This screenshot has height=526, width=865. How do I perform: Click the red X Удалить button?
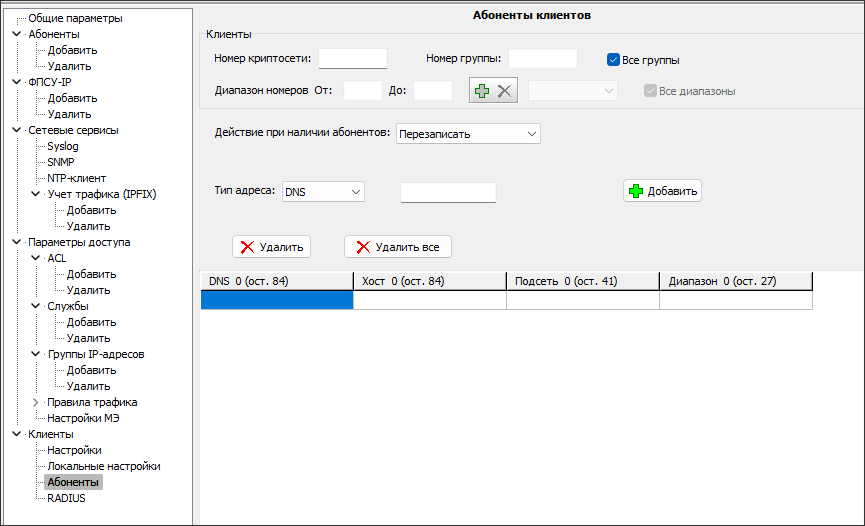(271, 247)
